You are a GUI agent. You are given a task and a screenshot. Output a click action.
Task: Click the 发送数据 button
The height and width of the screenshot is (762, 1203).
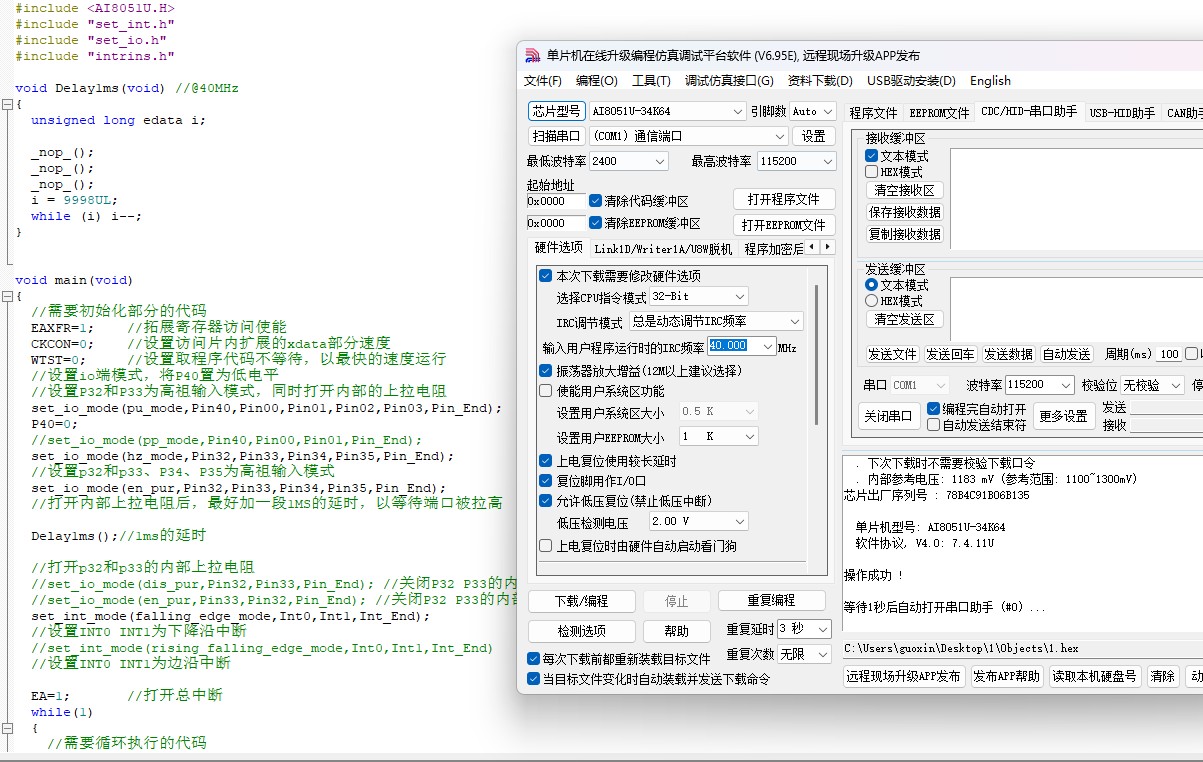(x=1008, y=354)
